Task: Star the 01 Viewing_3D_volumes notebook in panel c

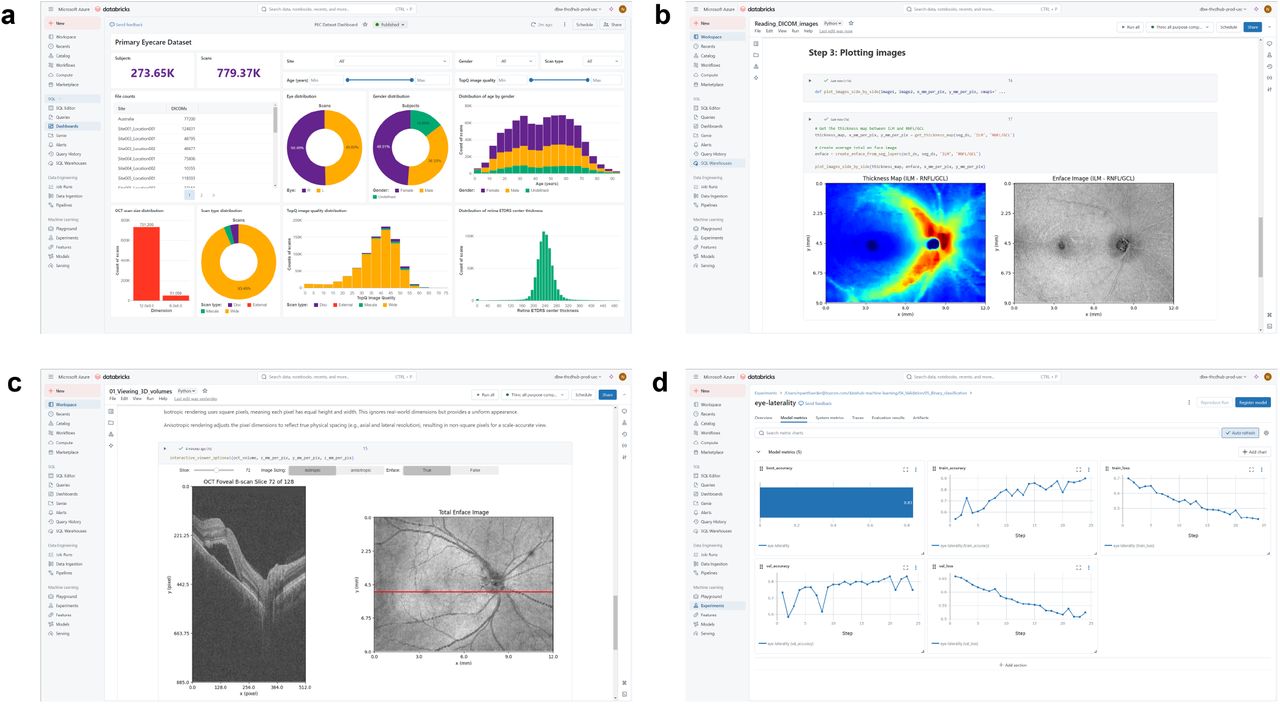Action: click(204, 391)
